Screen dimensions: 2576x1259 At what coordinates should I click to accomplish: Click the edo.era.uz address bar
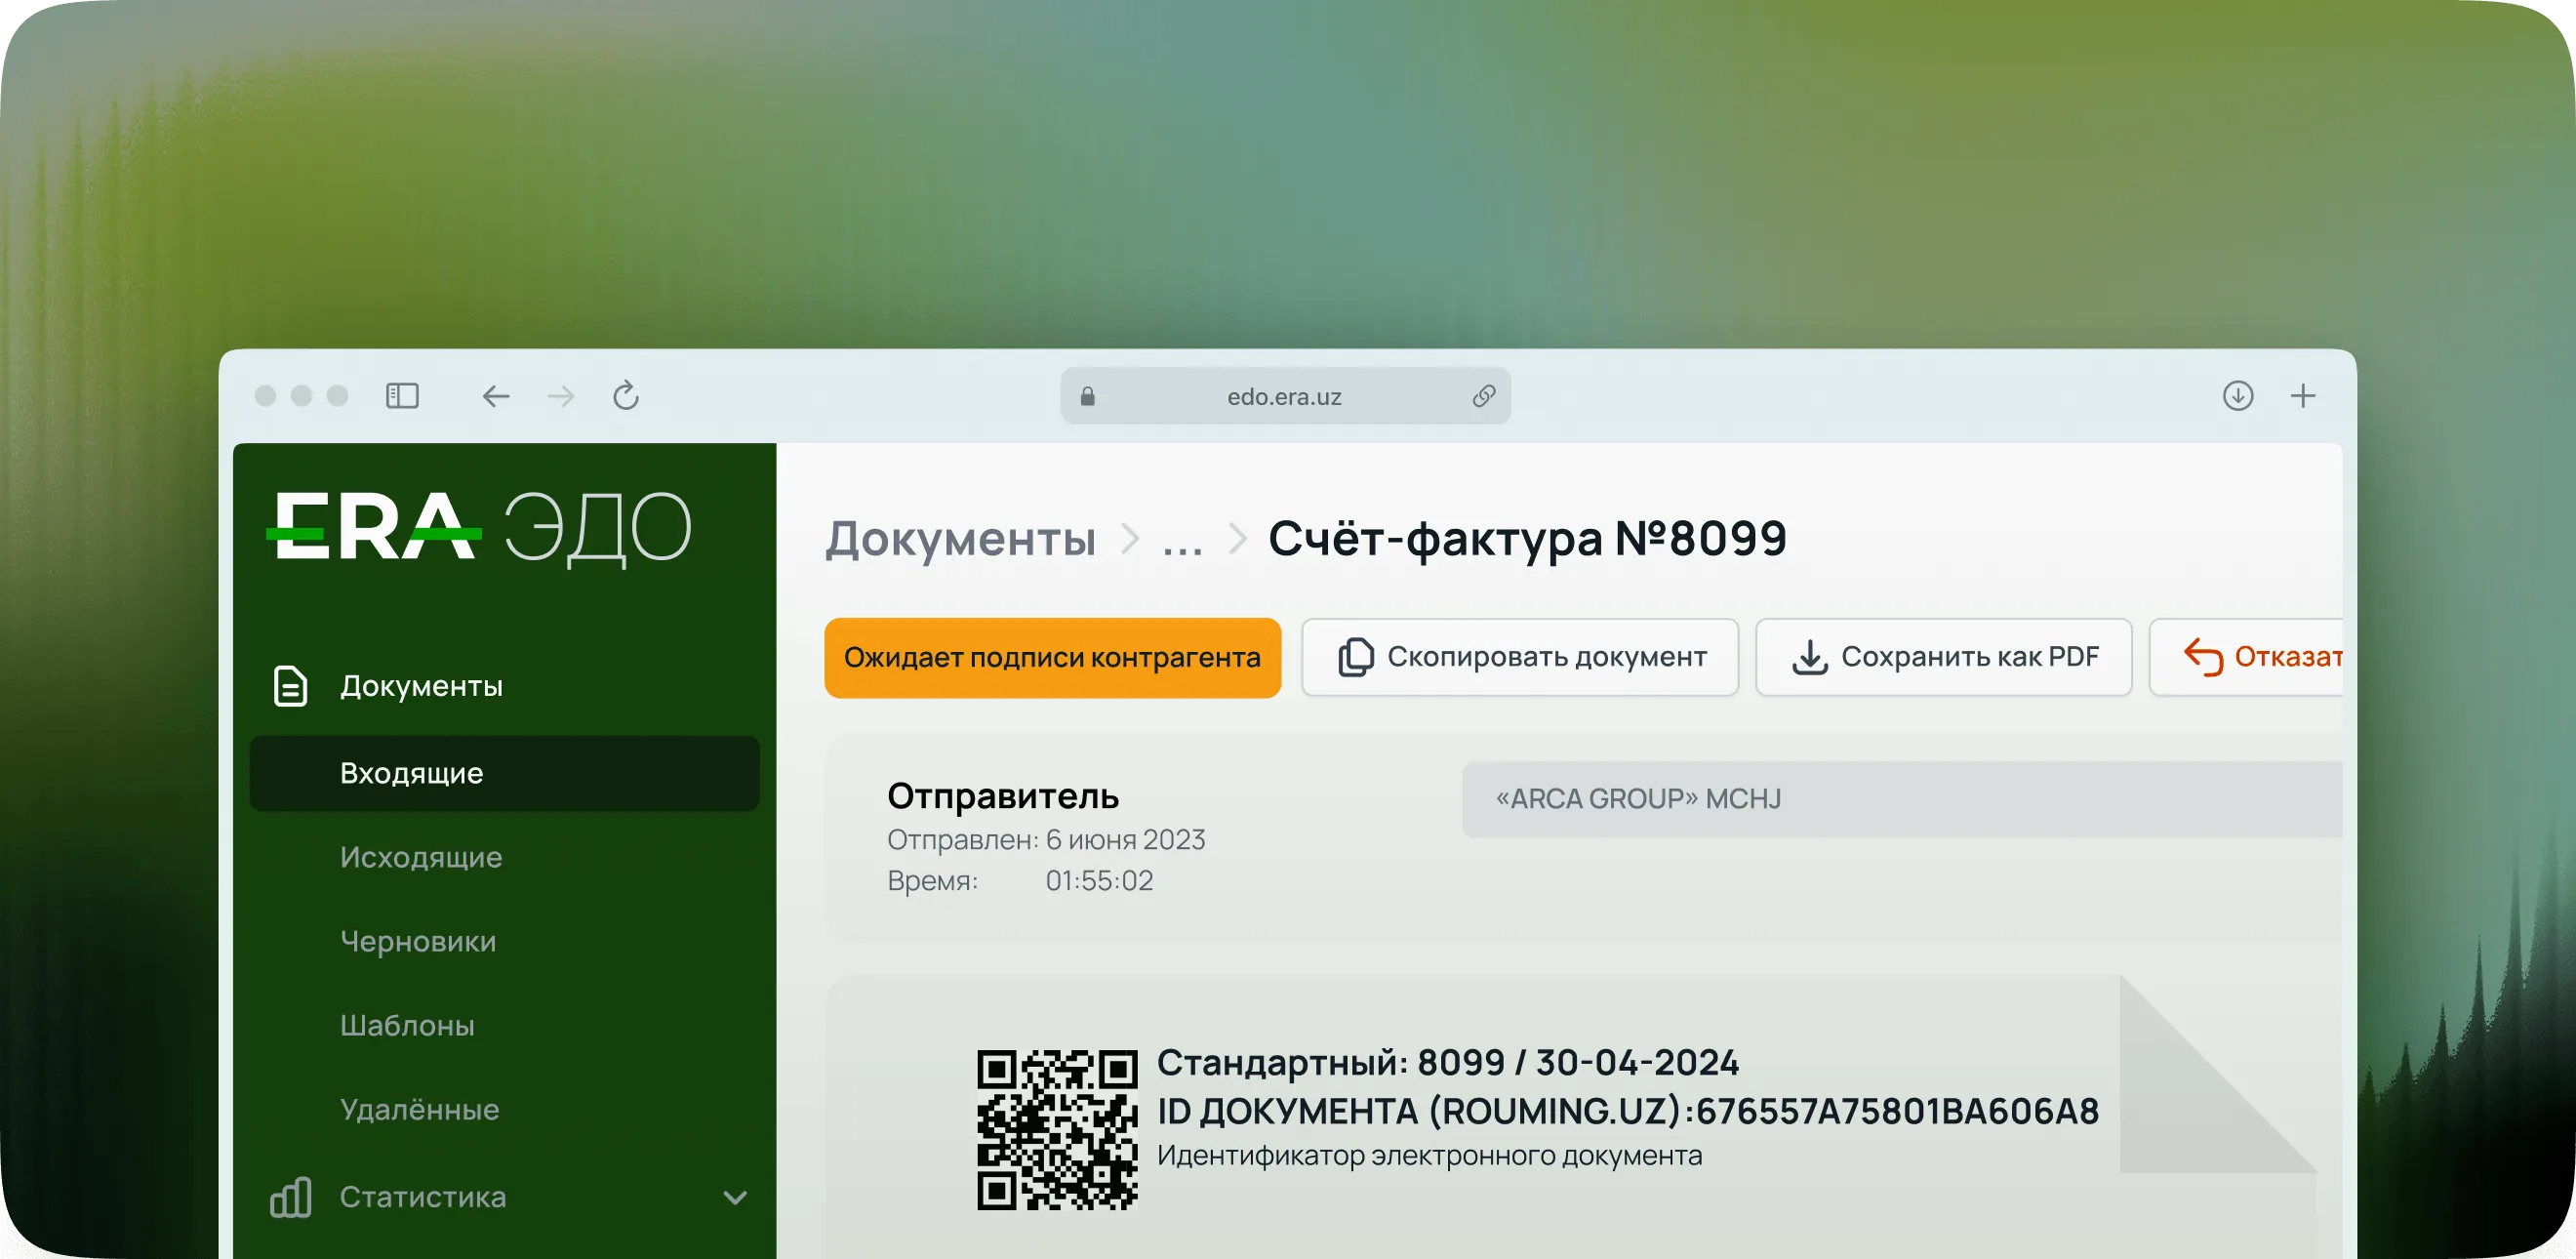pyautogui.click(x=1285, y=396)
